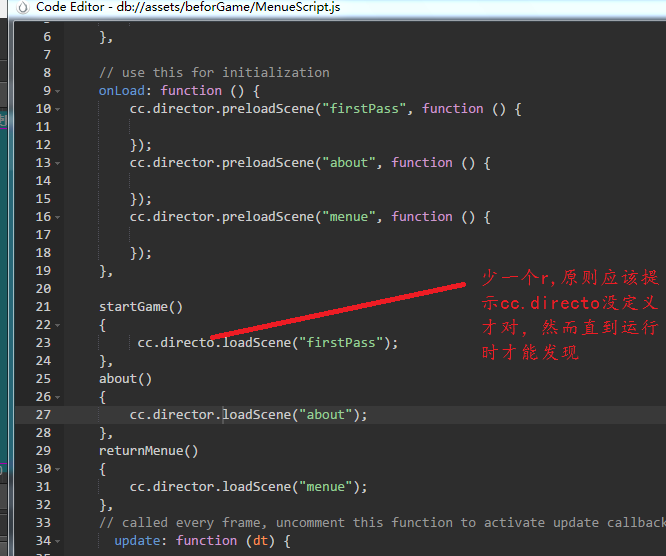Click the Code Editor window icon
This screenshot has height=556, width=666.
click(23, 7)
